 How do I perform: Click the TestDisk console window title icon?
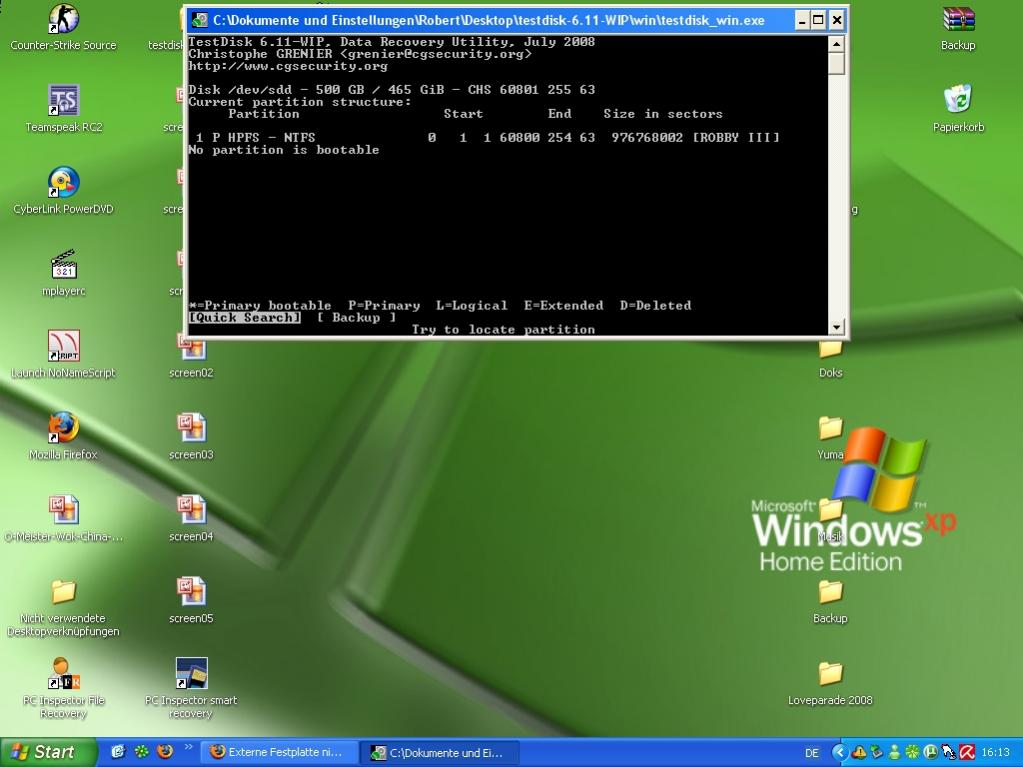click(x=200, y=20)
